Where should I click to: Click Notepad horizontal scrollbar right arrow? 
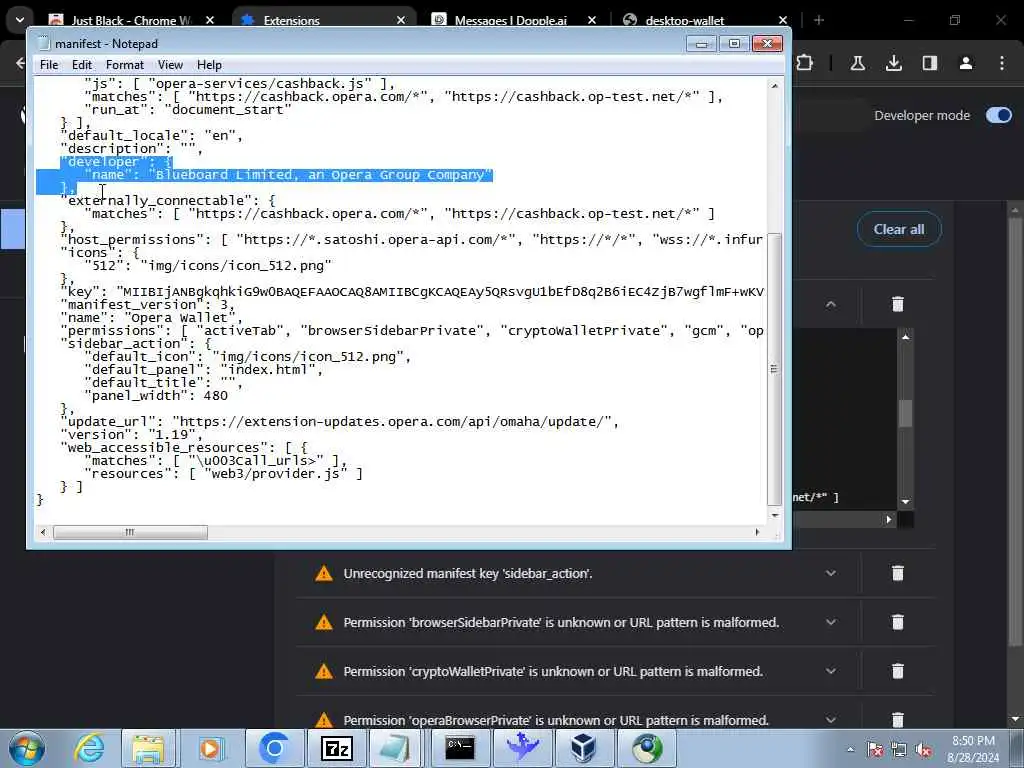tap(758, 532)
